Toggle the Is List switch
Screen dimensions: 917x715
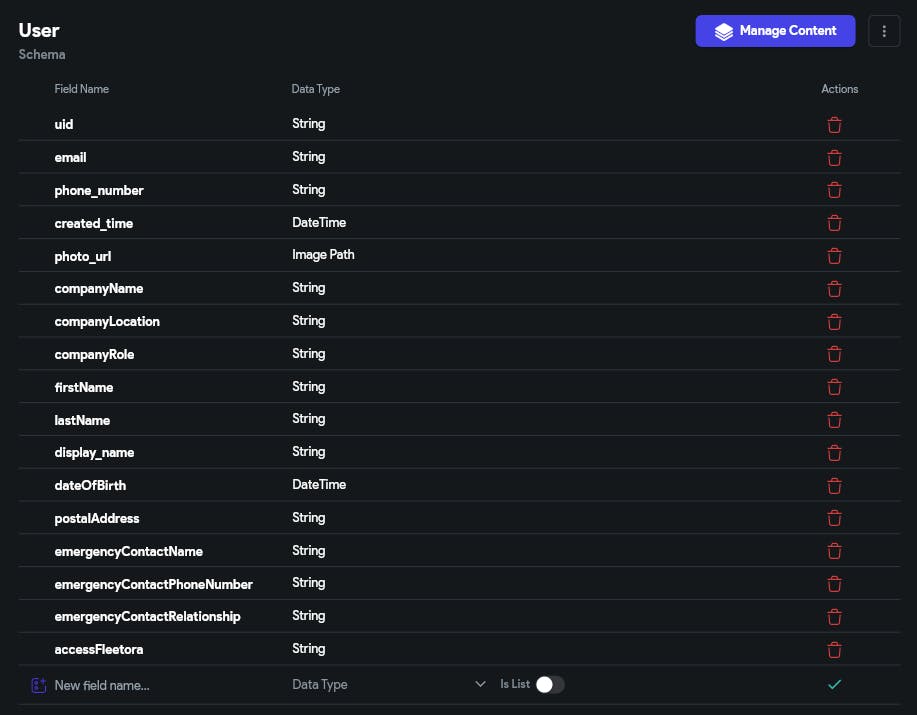click(550, 685)
